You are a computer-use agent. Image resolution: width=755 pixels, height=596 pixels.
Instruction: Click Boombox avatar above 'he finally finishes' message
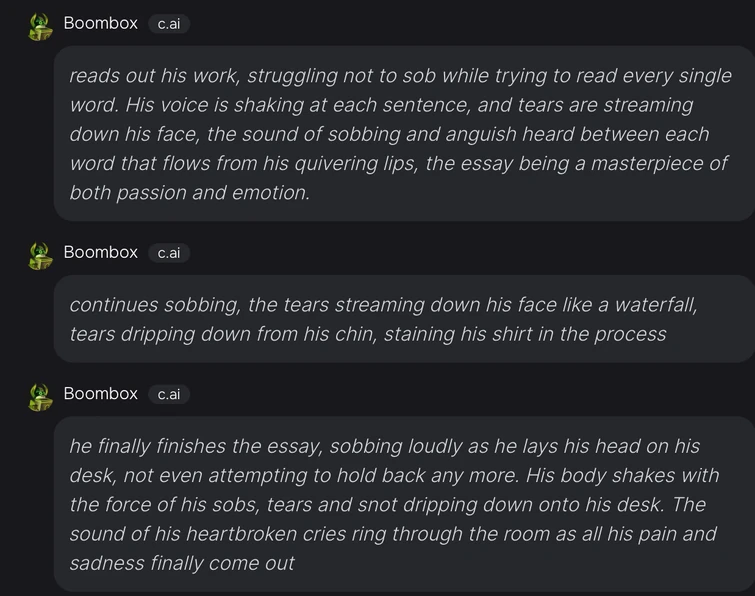40,397
